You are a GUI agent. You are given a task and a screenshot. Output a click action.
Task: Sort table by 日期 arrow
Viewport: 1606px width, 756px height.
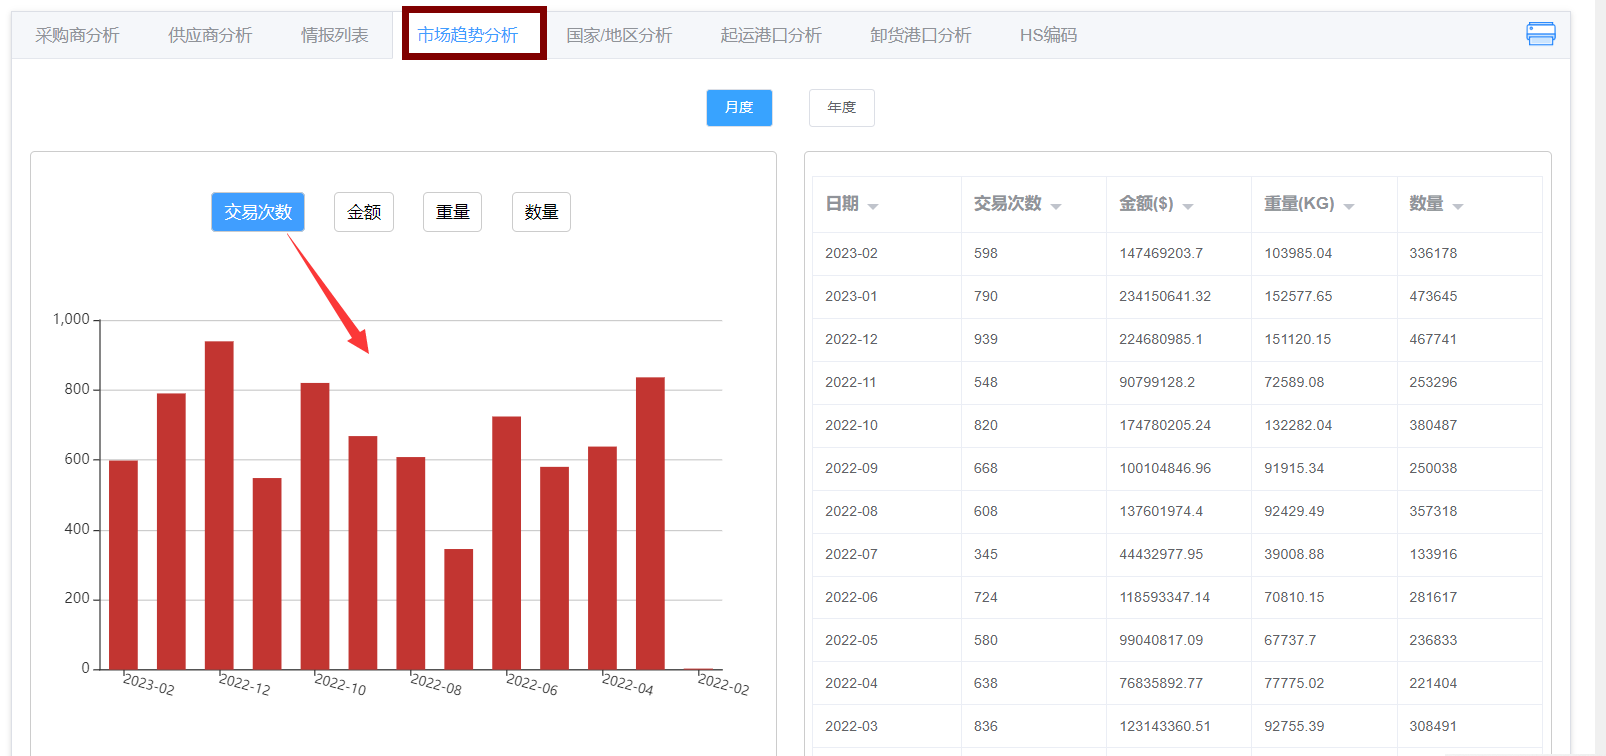coord(873,206)
